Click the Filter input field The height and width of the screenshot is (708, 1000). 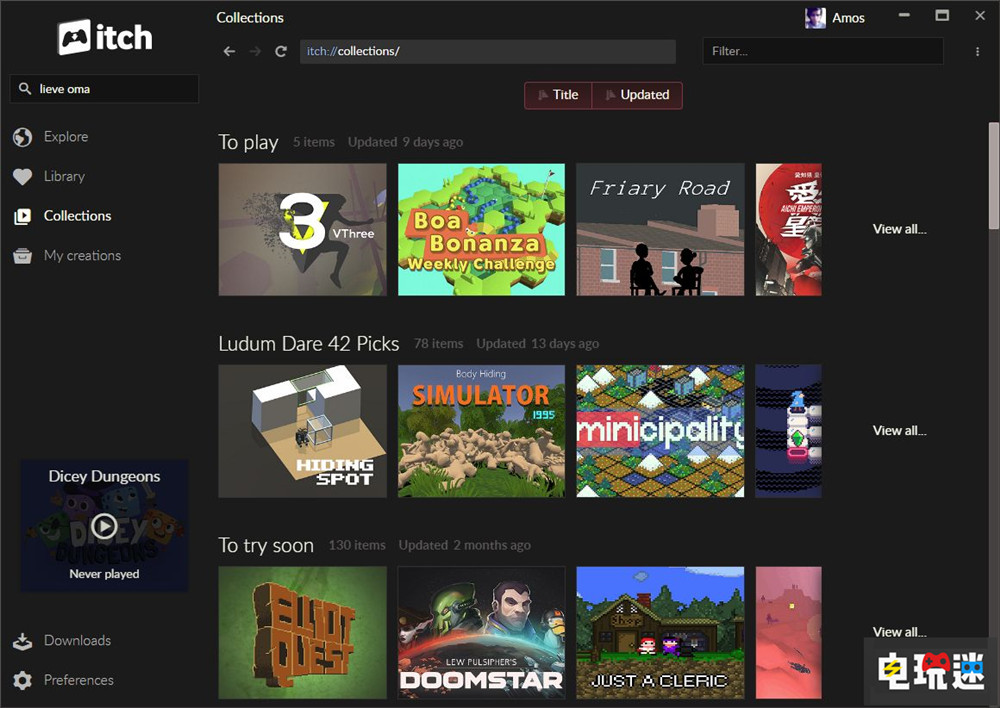pyautogui.click(x=822, y=50)
